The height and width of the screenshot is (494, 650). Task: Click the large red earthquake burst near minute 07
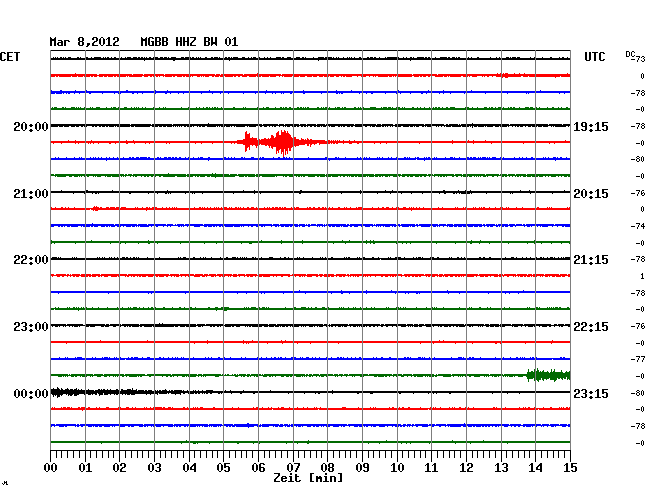283,143
